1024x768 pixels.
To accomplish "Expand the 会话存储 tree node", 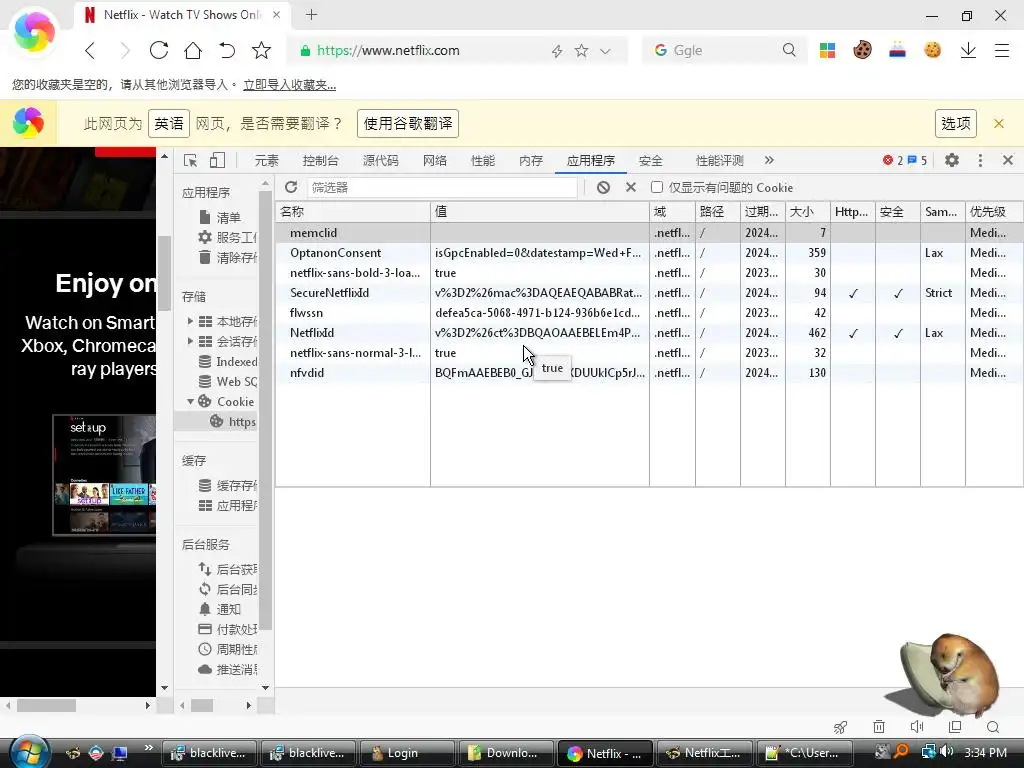I will tap(190, 342).
